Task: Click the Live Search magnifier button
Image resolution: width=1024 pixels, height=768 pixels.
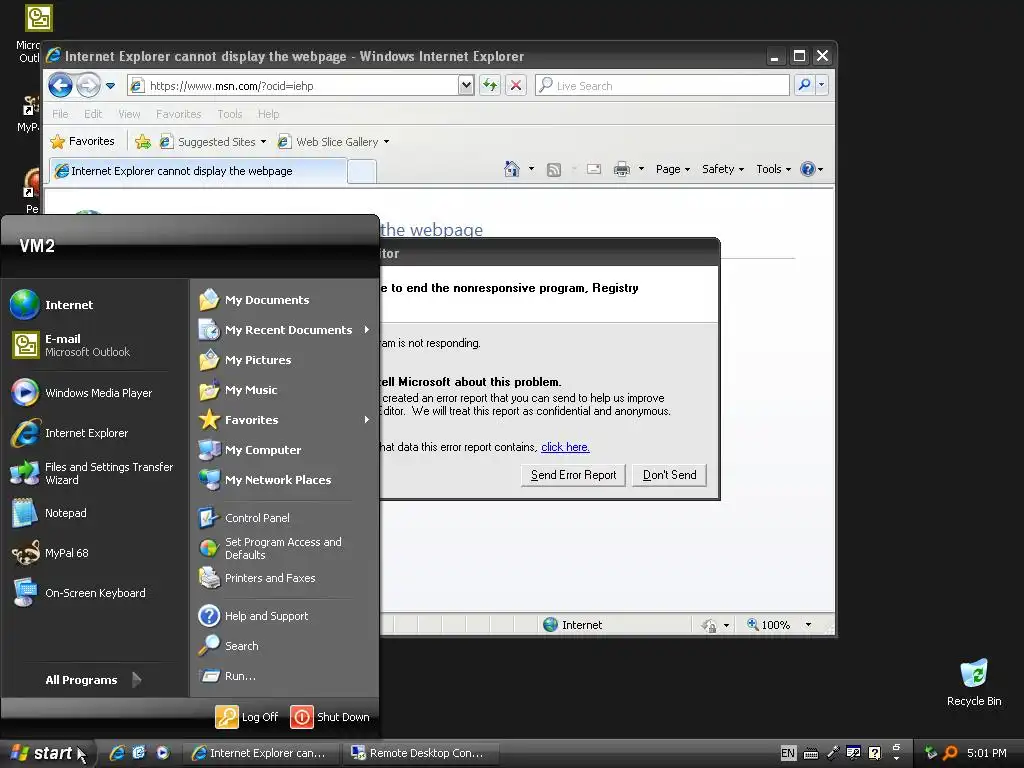Action: (805, 85)
